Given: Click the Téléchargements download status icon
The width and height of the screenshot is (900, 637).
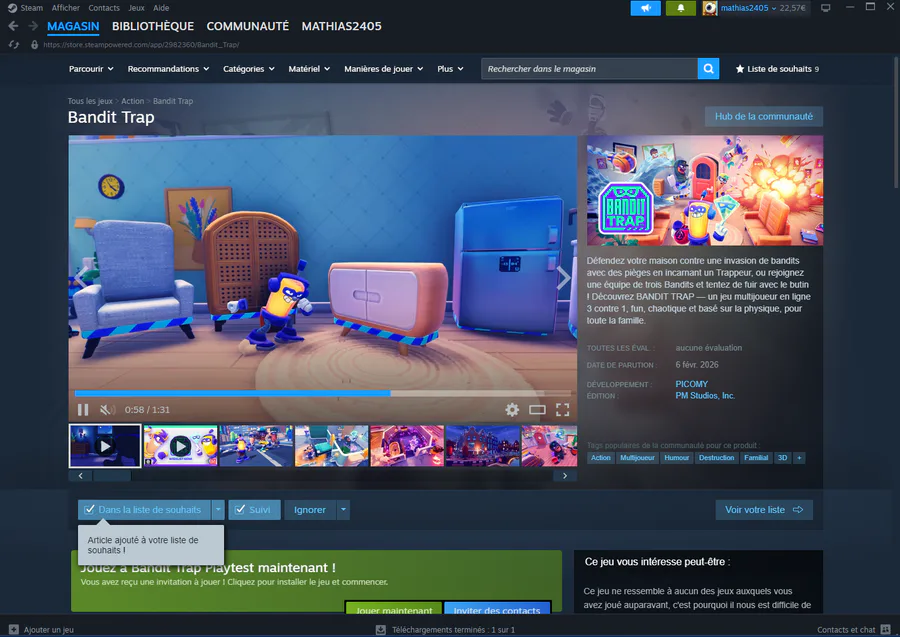Looking at the screenshot, I should click(381, 630).
